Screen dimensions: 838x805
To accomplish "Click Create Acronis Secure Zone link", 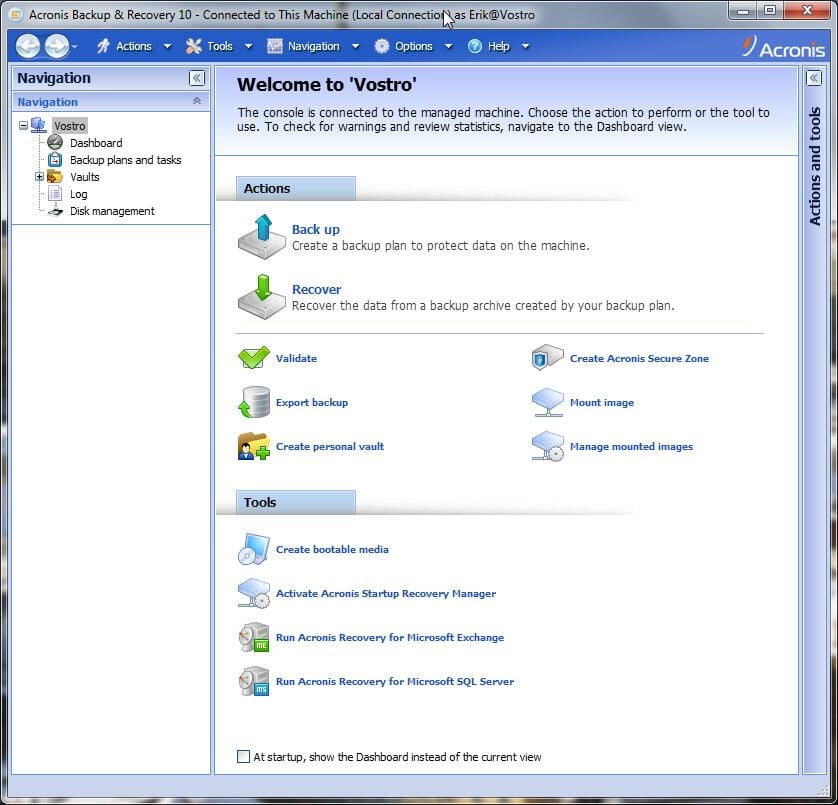I will pos(639,359).
